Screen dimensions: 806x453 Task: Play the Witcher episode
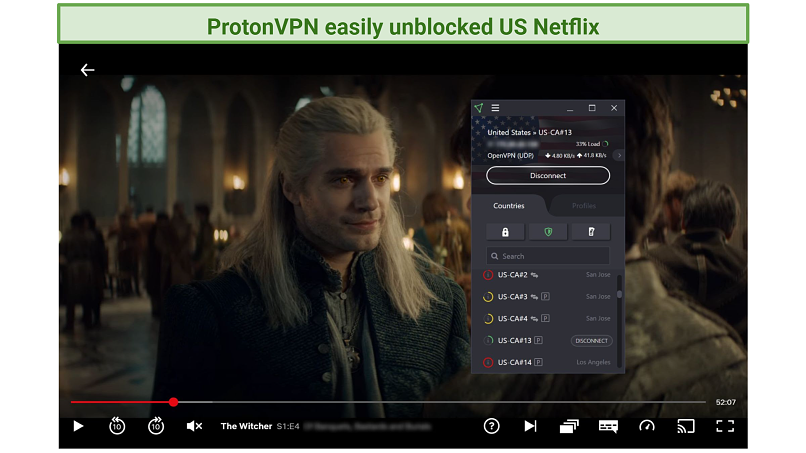tap(78, 426)
